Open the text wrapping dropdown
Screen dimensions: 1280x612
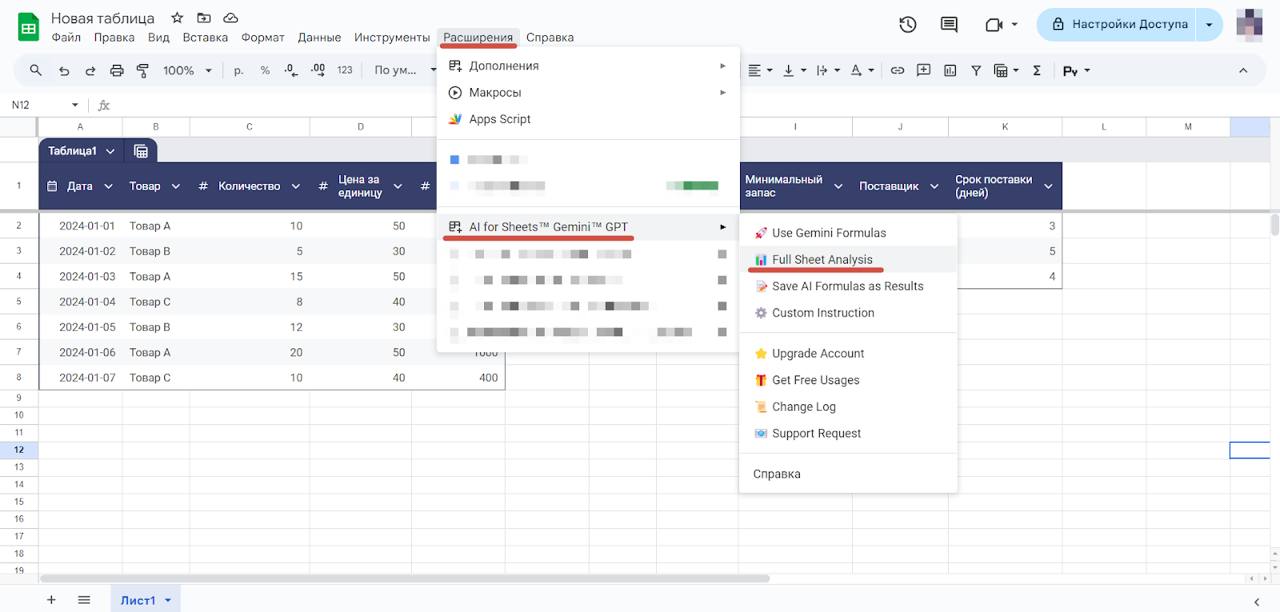pyautogui.click(x=827, y=70)
